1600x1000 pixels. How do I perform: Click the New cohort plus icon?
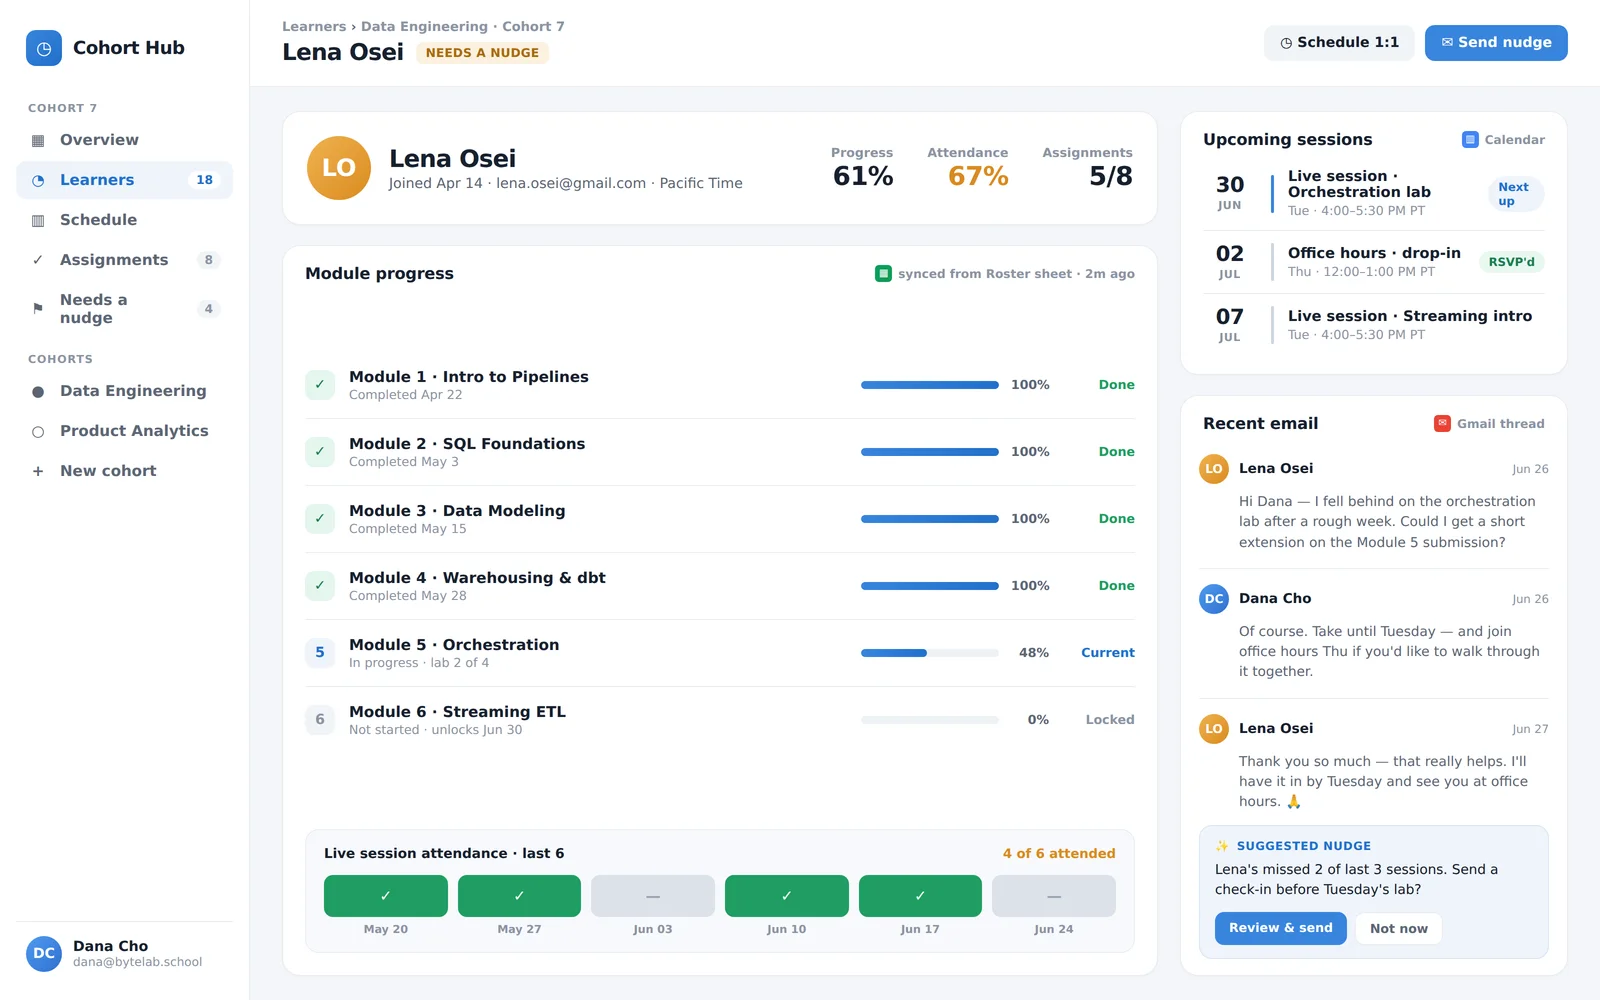pyautogui.click(x=38, y=471)
